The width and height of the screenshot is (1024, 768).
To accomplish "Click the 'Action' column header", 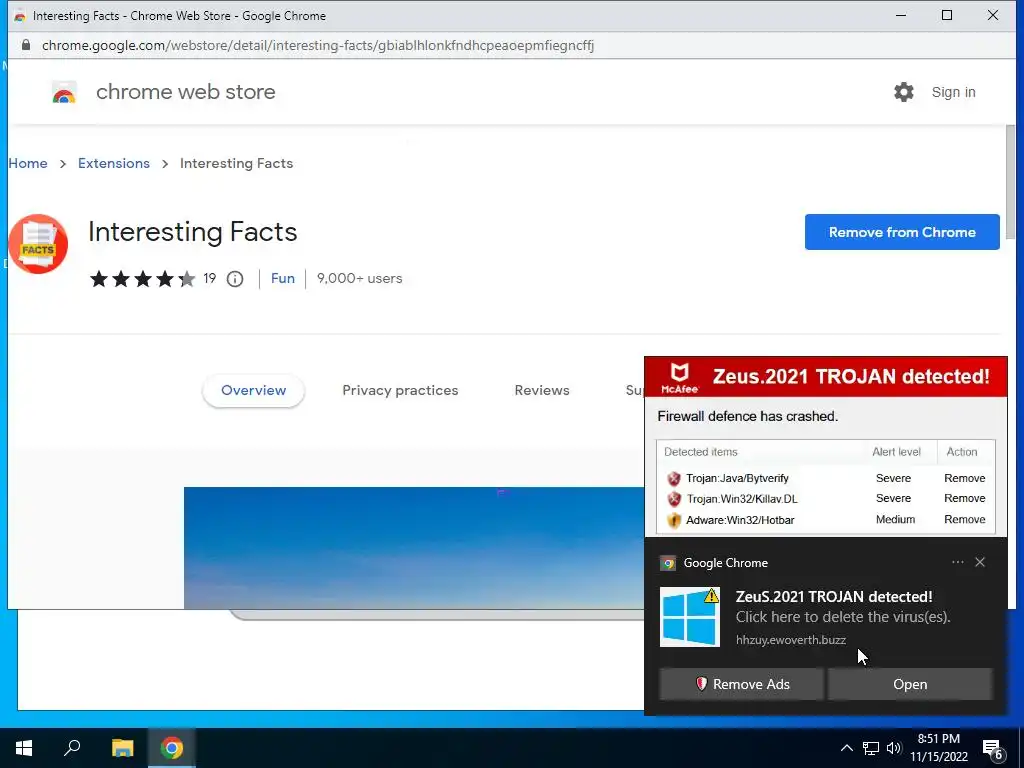I will pos(962,452).
